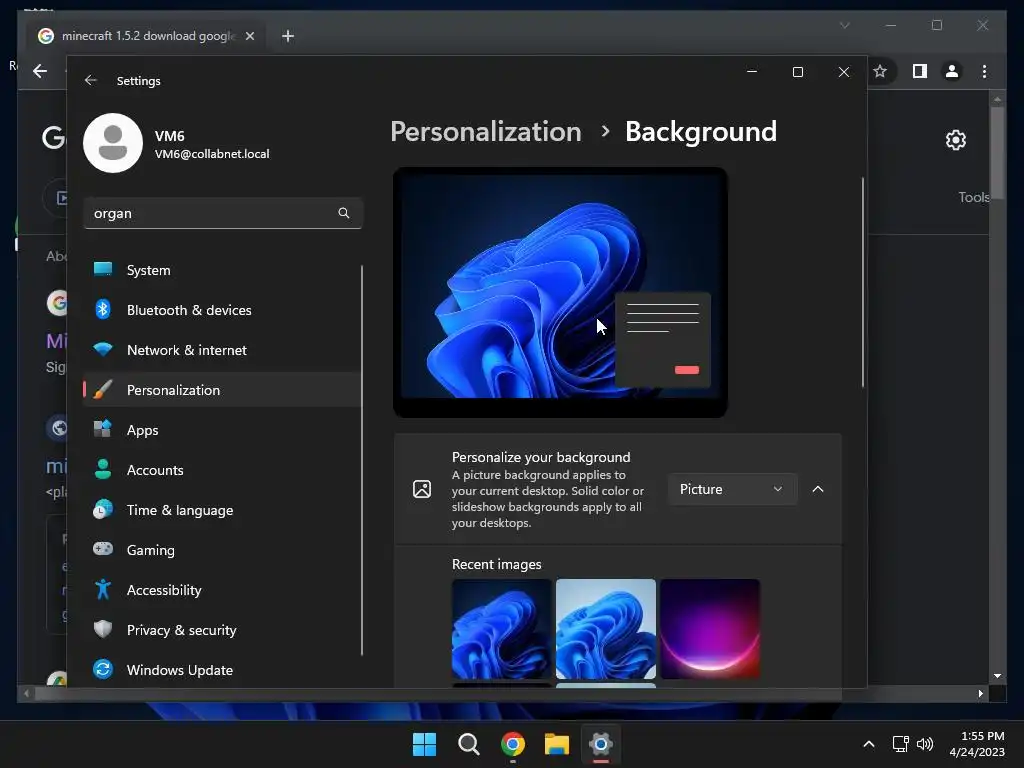1024x768 pixels.
Task: Click Chrome back navigation arrow
Action: (x=40, y=71)
